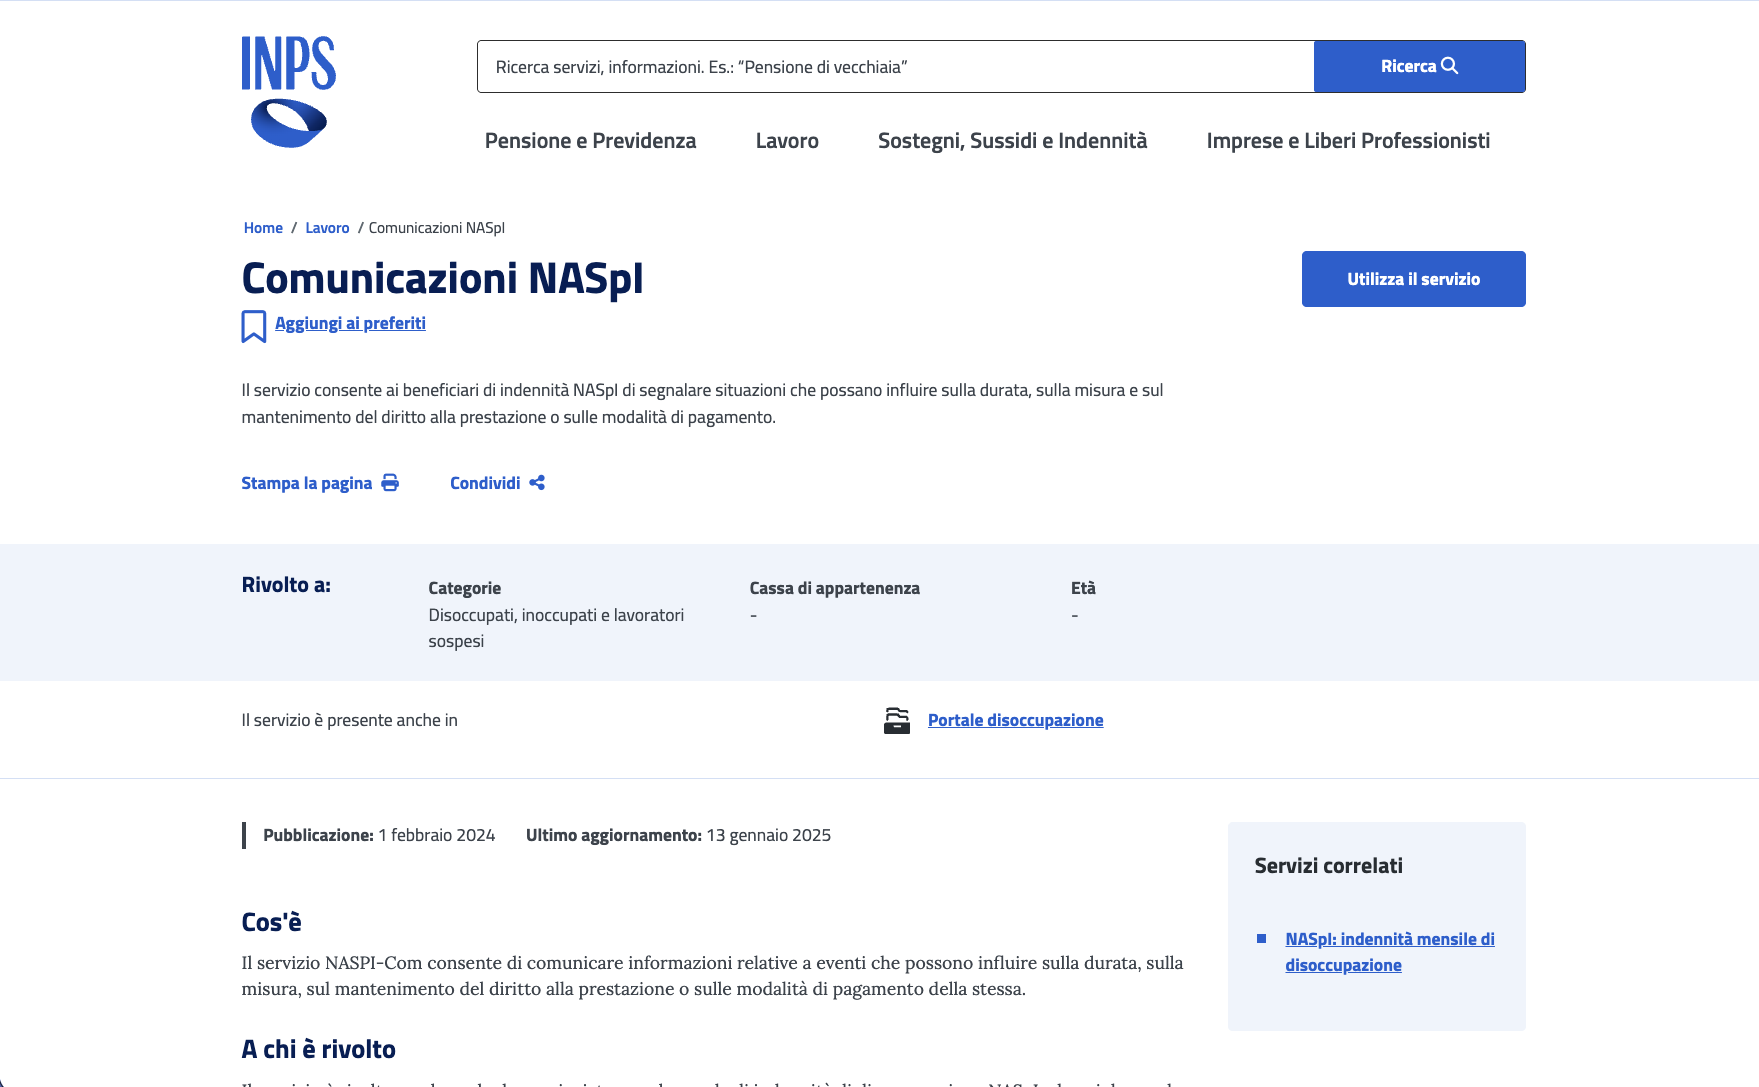Click the Comunicazioni NASpI breadcrumb text

point(436,228)
